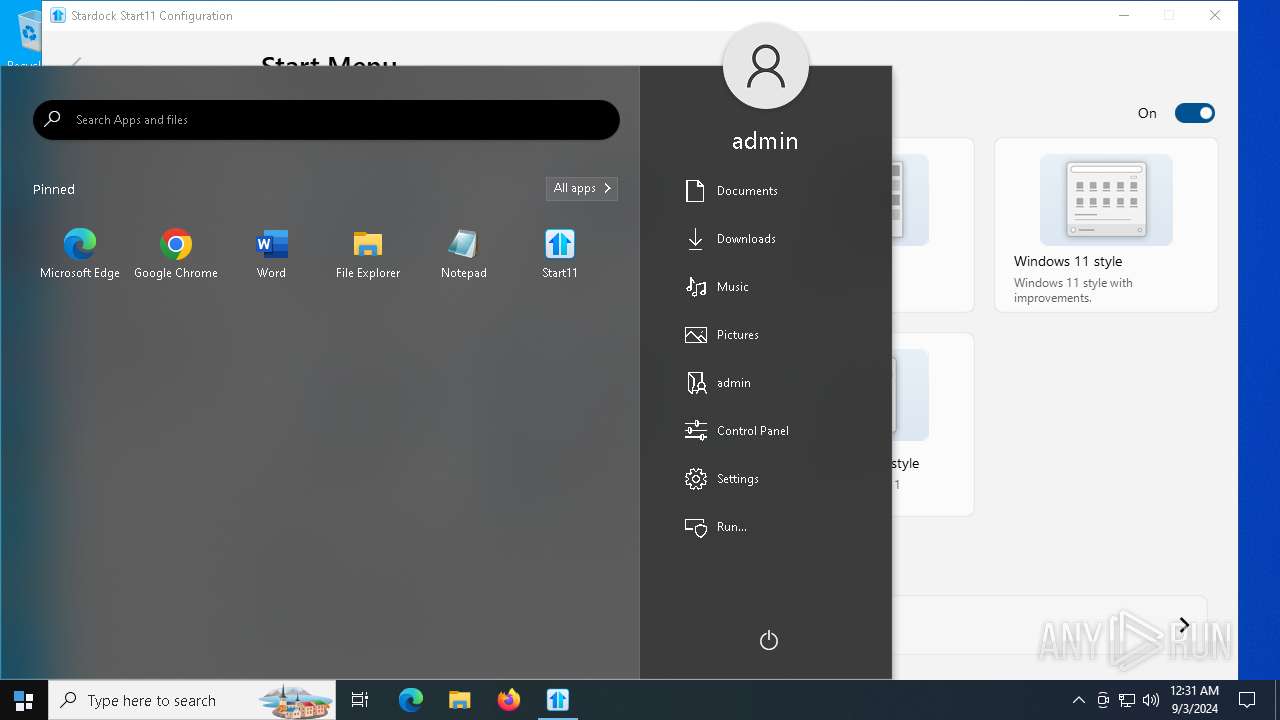Click the power button icon
The width and height of the screenshot is (1280, 720).
pos(768,640)
